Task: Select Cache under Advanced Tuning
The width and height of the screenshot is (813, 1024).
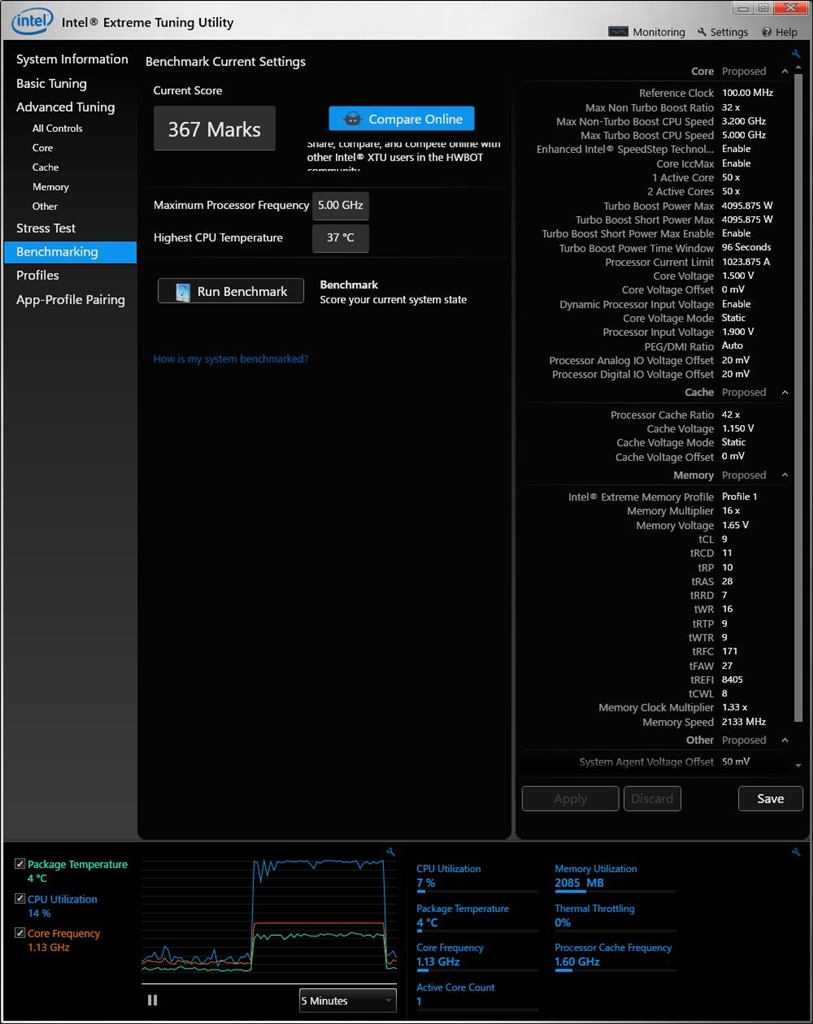Action: tap(45, 167)
